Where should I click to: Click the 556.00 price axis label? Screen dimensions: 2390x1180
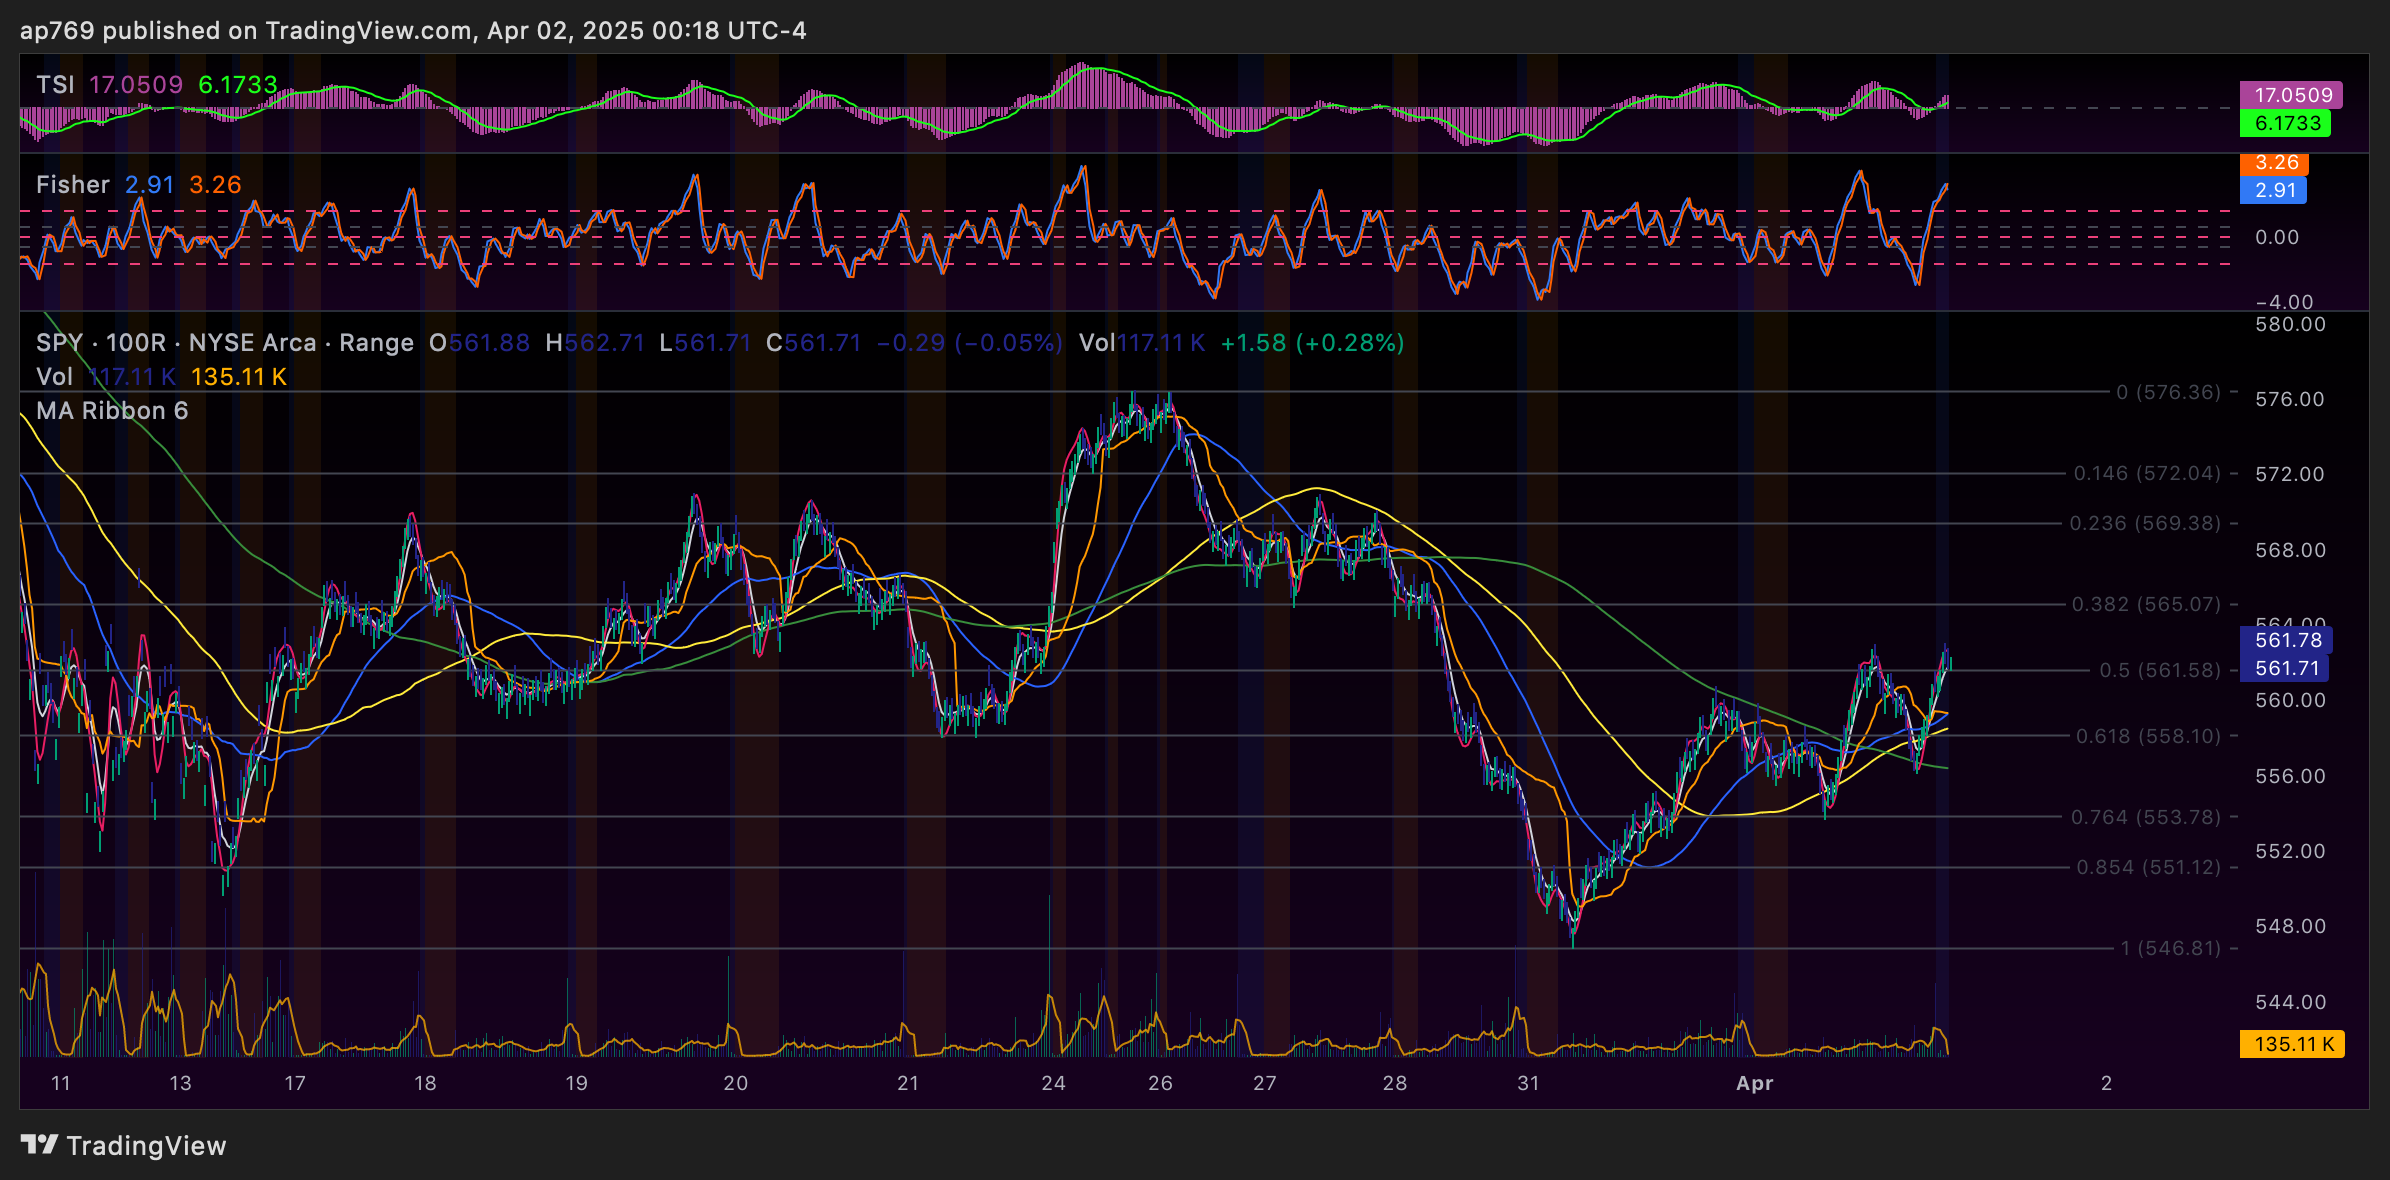2290,776
